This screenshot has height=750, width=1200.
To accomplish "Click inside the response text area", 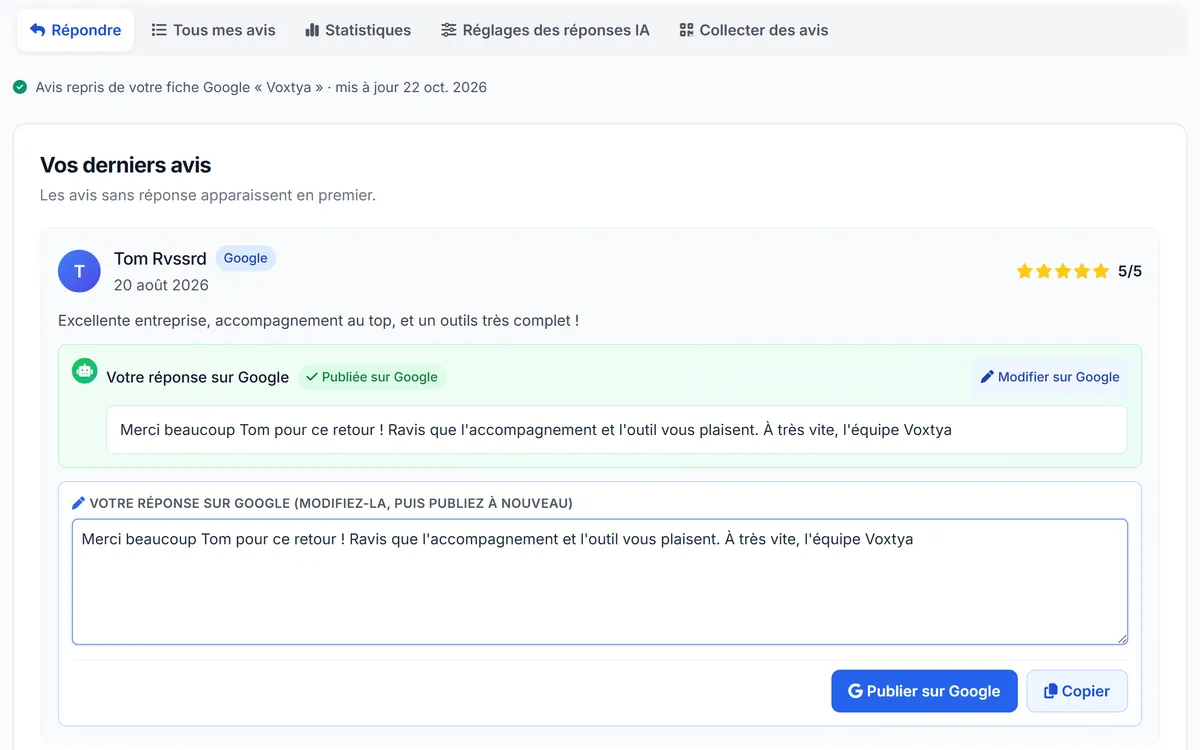I will coord(600,582).
